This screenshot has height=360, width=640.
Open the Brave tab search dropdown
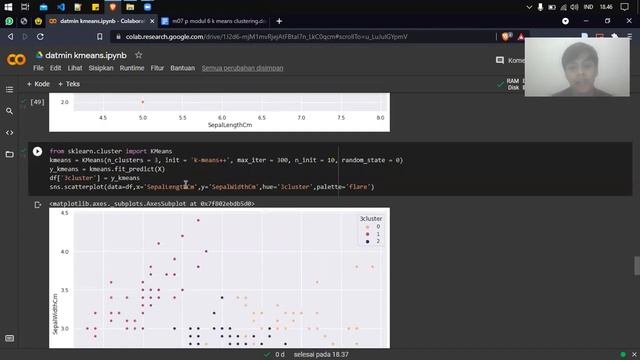click(565, 21)
